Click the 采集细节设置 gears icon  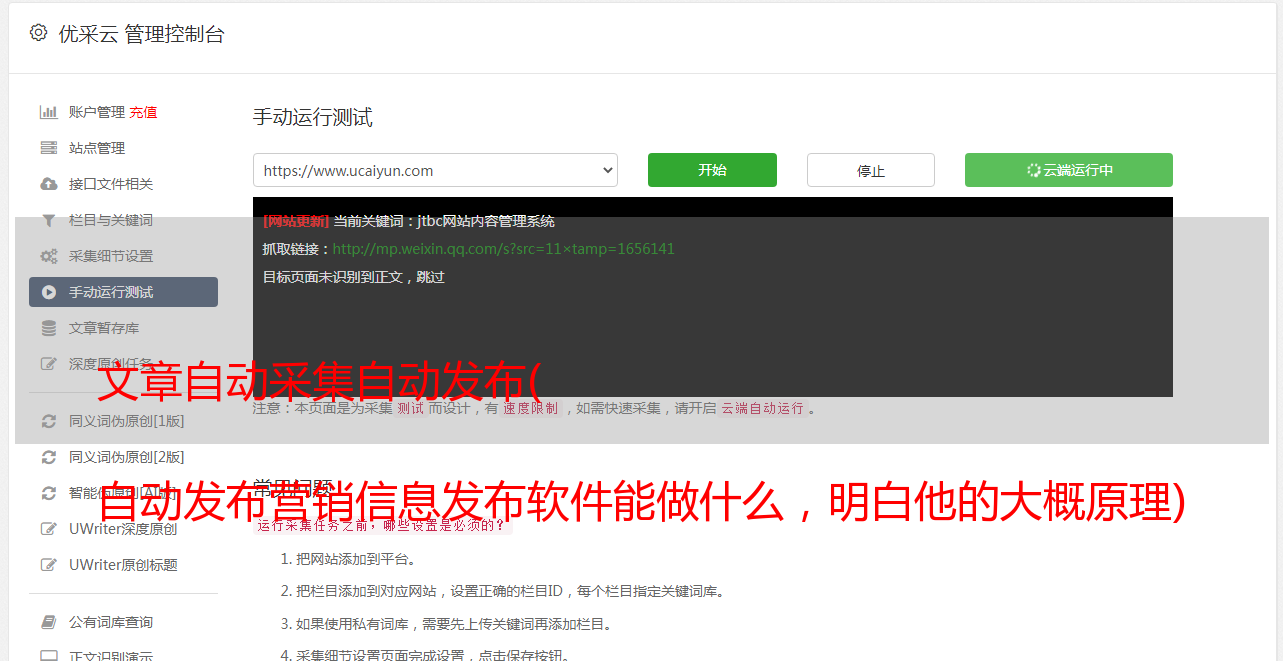tap(48, 256)
